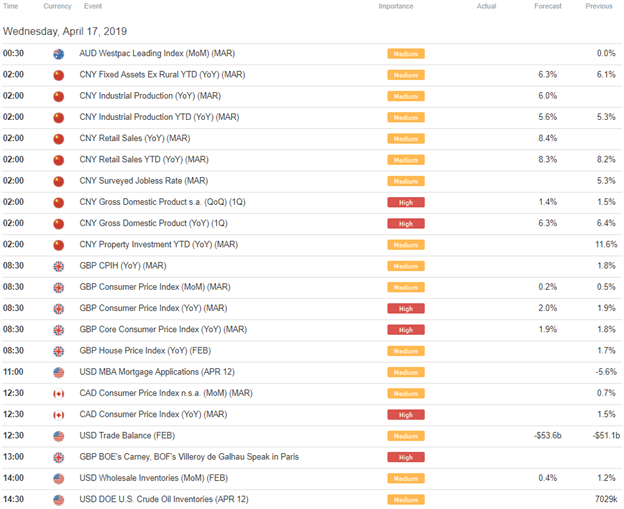Image resolution: width=624 pixels, height=509 pixels.
Task: Open CAD Consumer Price Index (YoY) (MAR) row
Action: (312, 415)
